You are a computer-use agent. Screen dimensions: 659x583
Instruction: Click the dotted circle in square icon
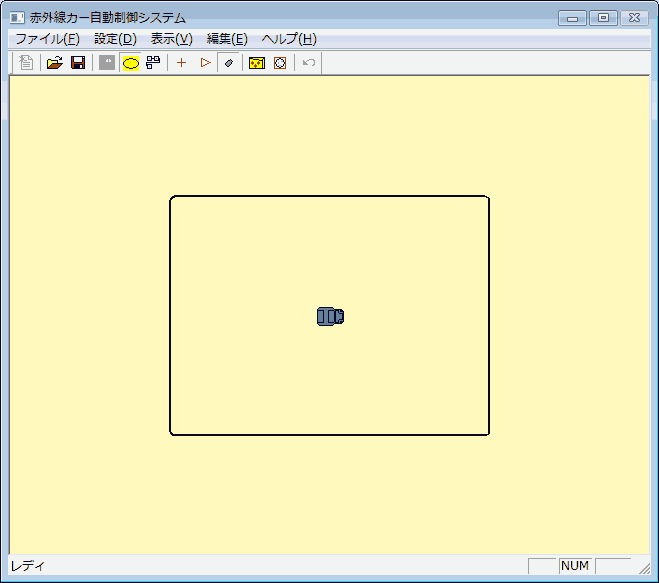point(280,63)
